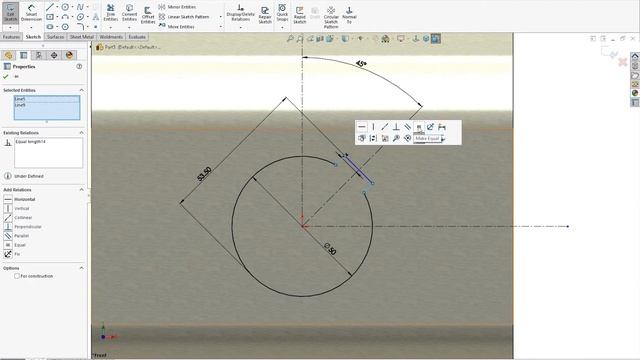
Task: Click Zoom to Fit in view toolbar
Action: pyautogui.click(x=290, y=39)
